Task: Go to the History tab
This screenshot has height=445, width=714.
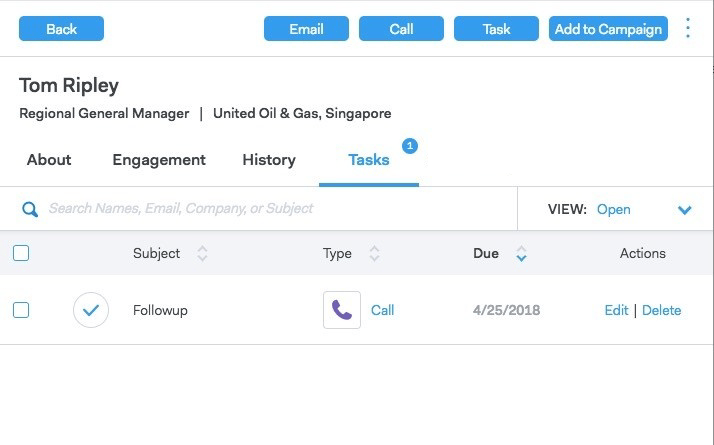Action: (269, 160)
